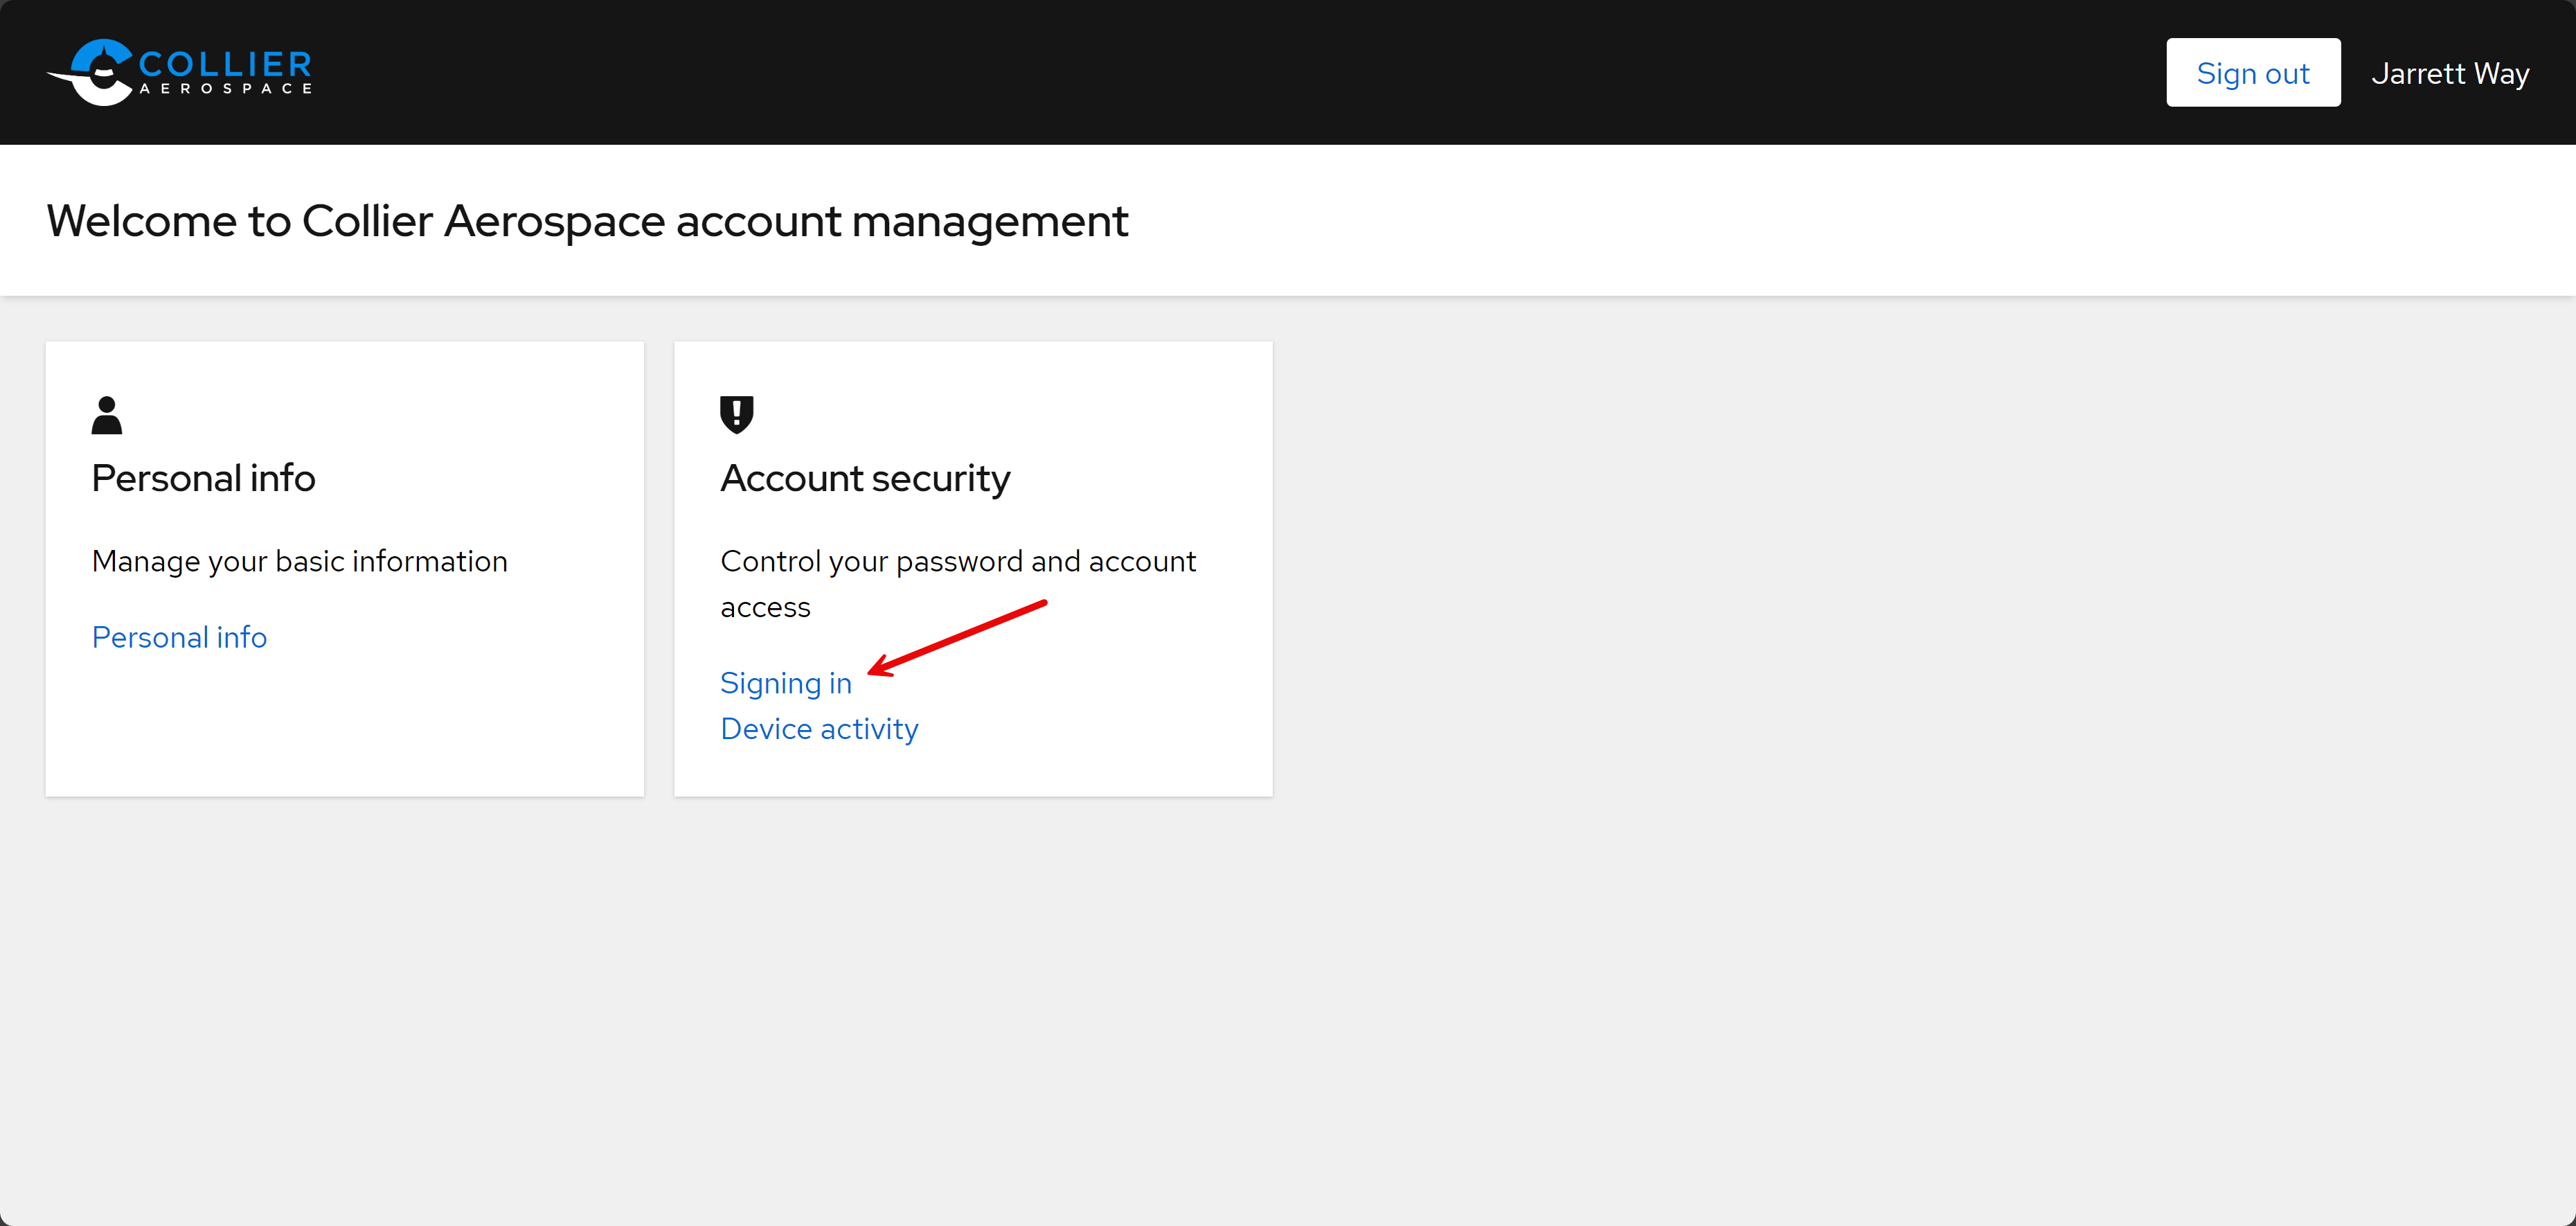Click the Account security card heading
The height and width of the screenshot is (1226, 2576).
(865, 479)
